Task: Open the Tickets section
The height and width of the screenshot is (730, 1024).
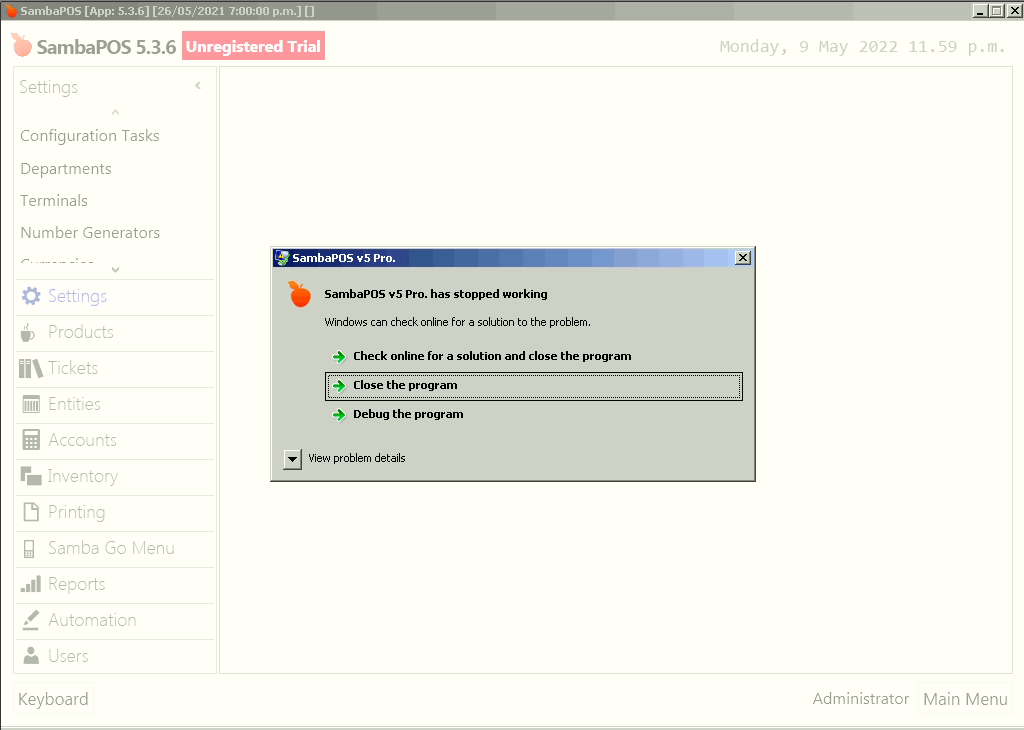Action: pos(115,368)
